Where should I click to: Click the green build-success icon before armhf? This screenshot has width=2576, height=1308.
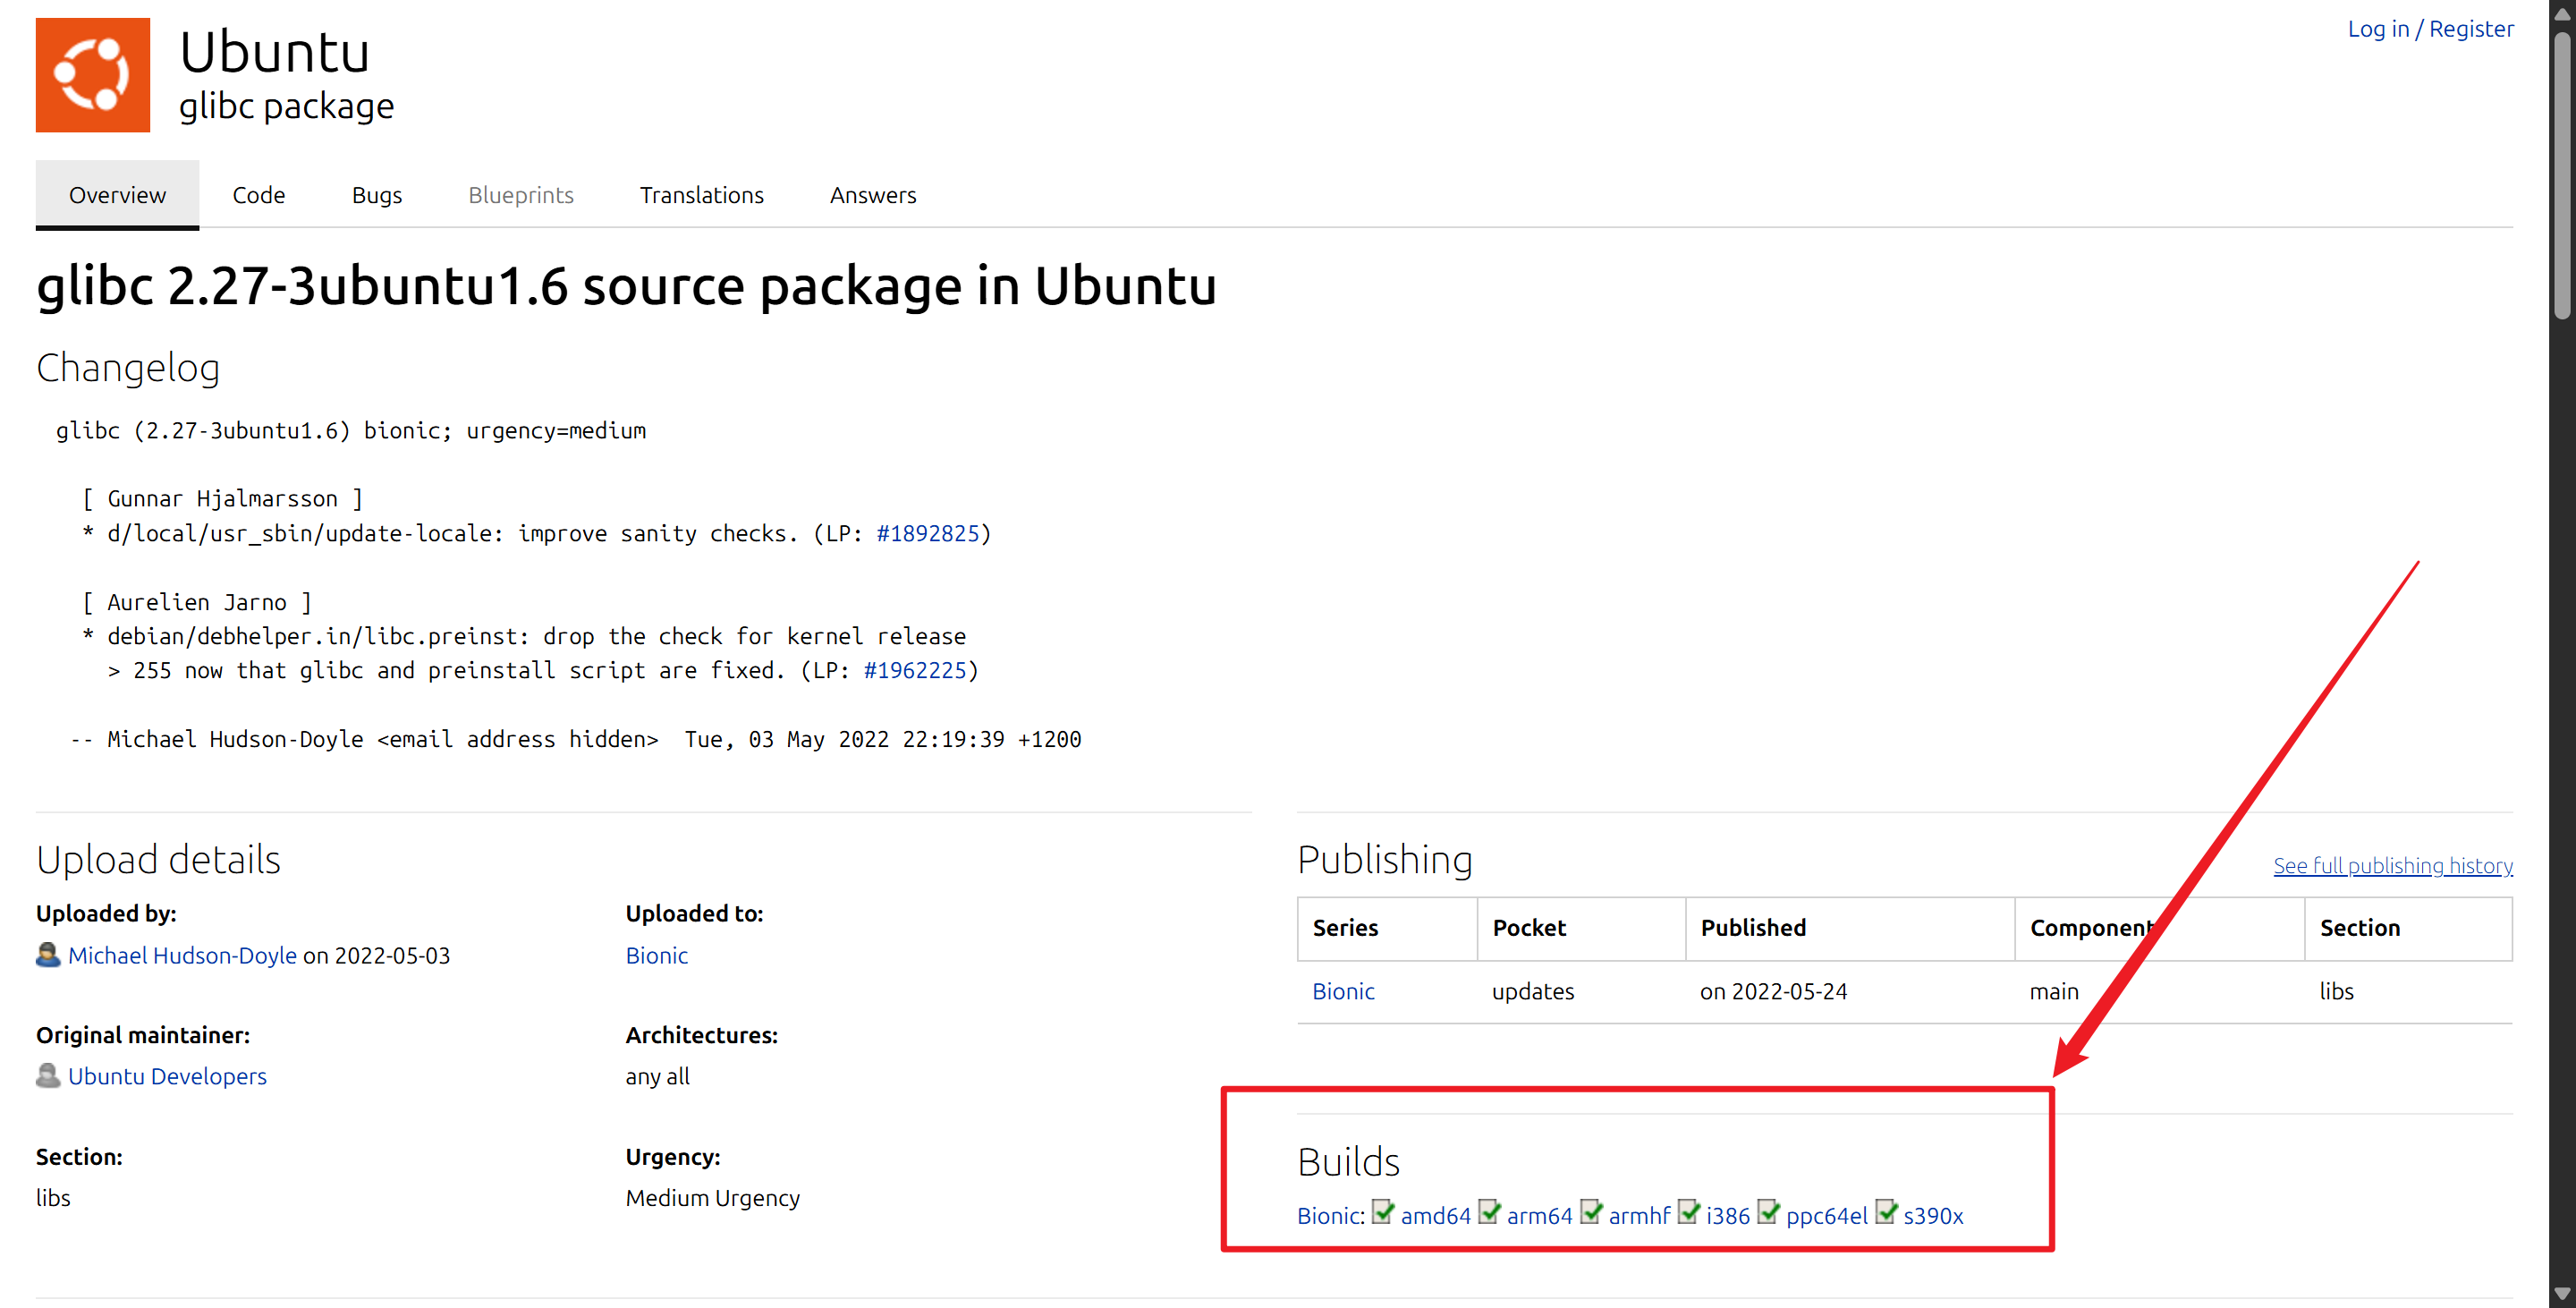(1591, 1212)
